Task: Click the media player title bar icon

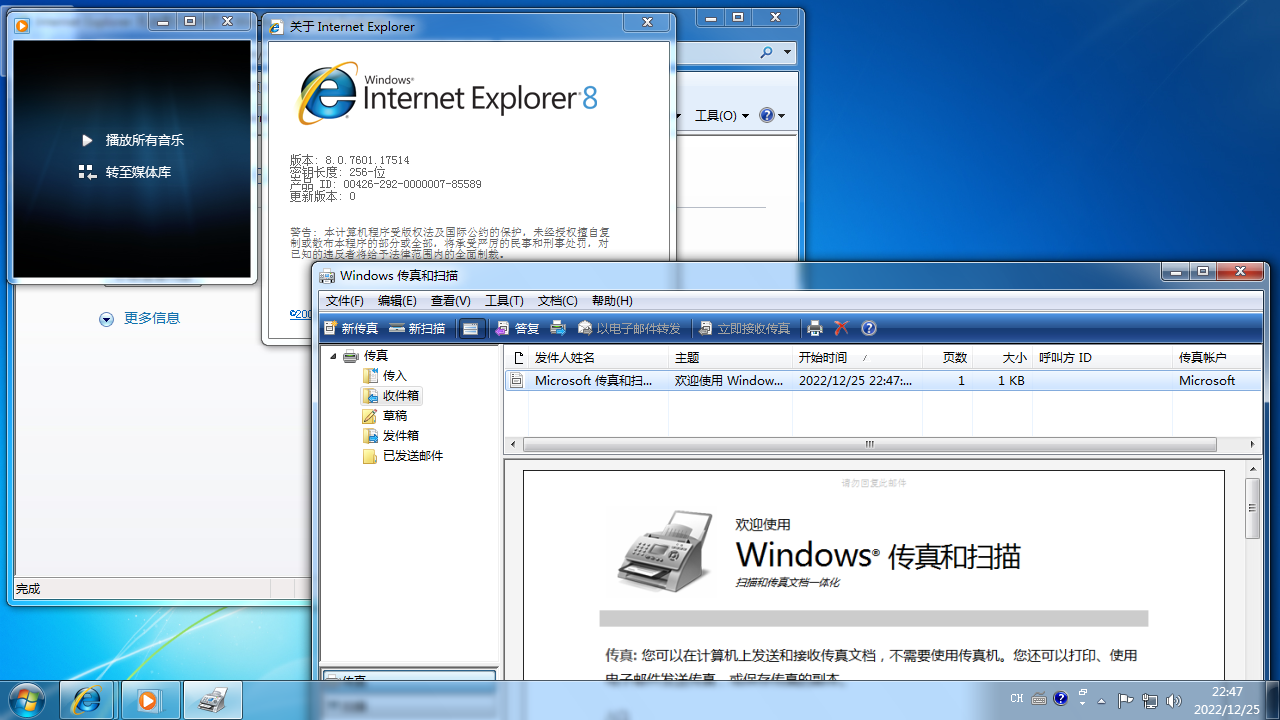Action: [23, 26]
